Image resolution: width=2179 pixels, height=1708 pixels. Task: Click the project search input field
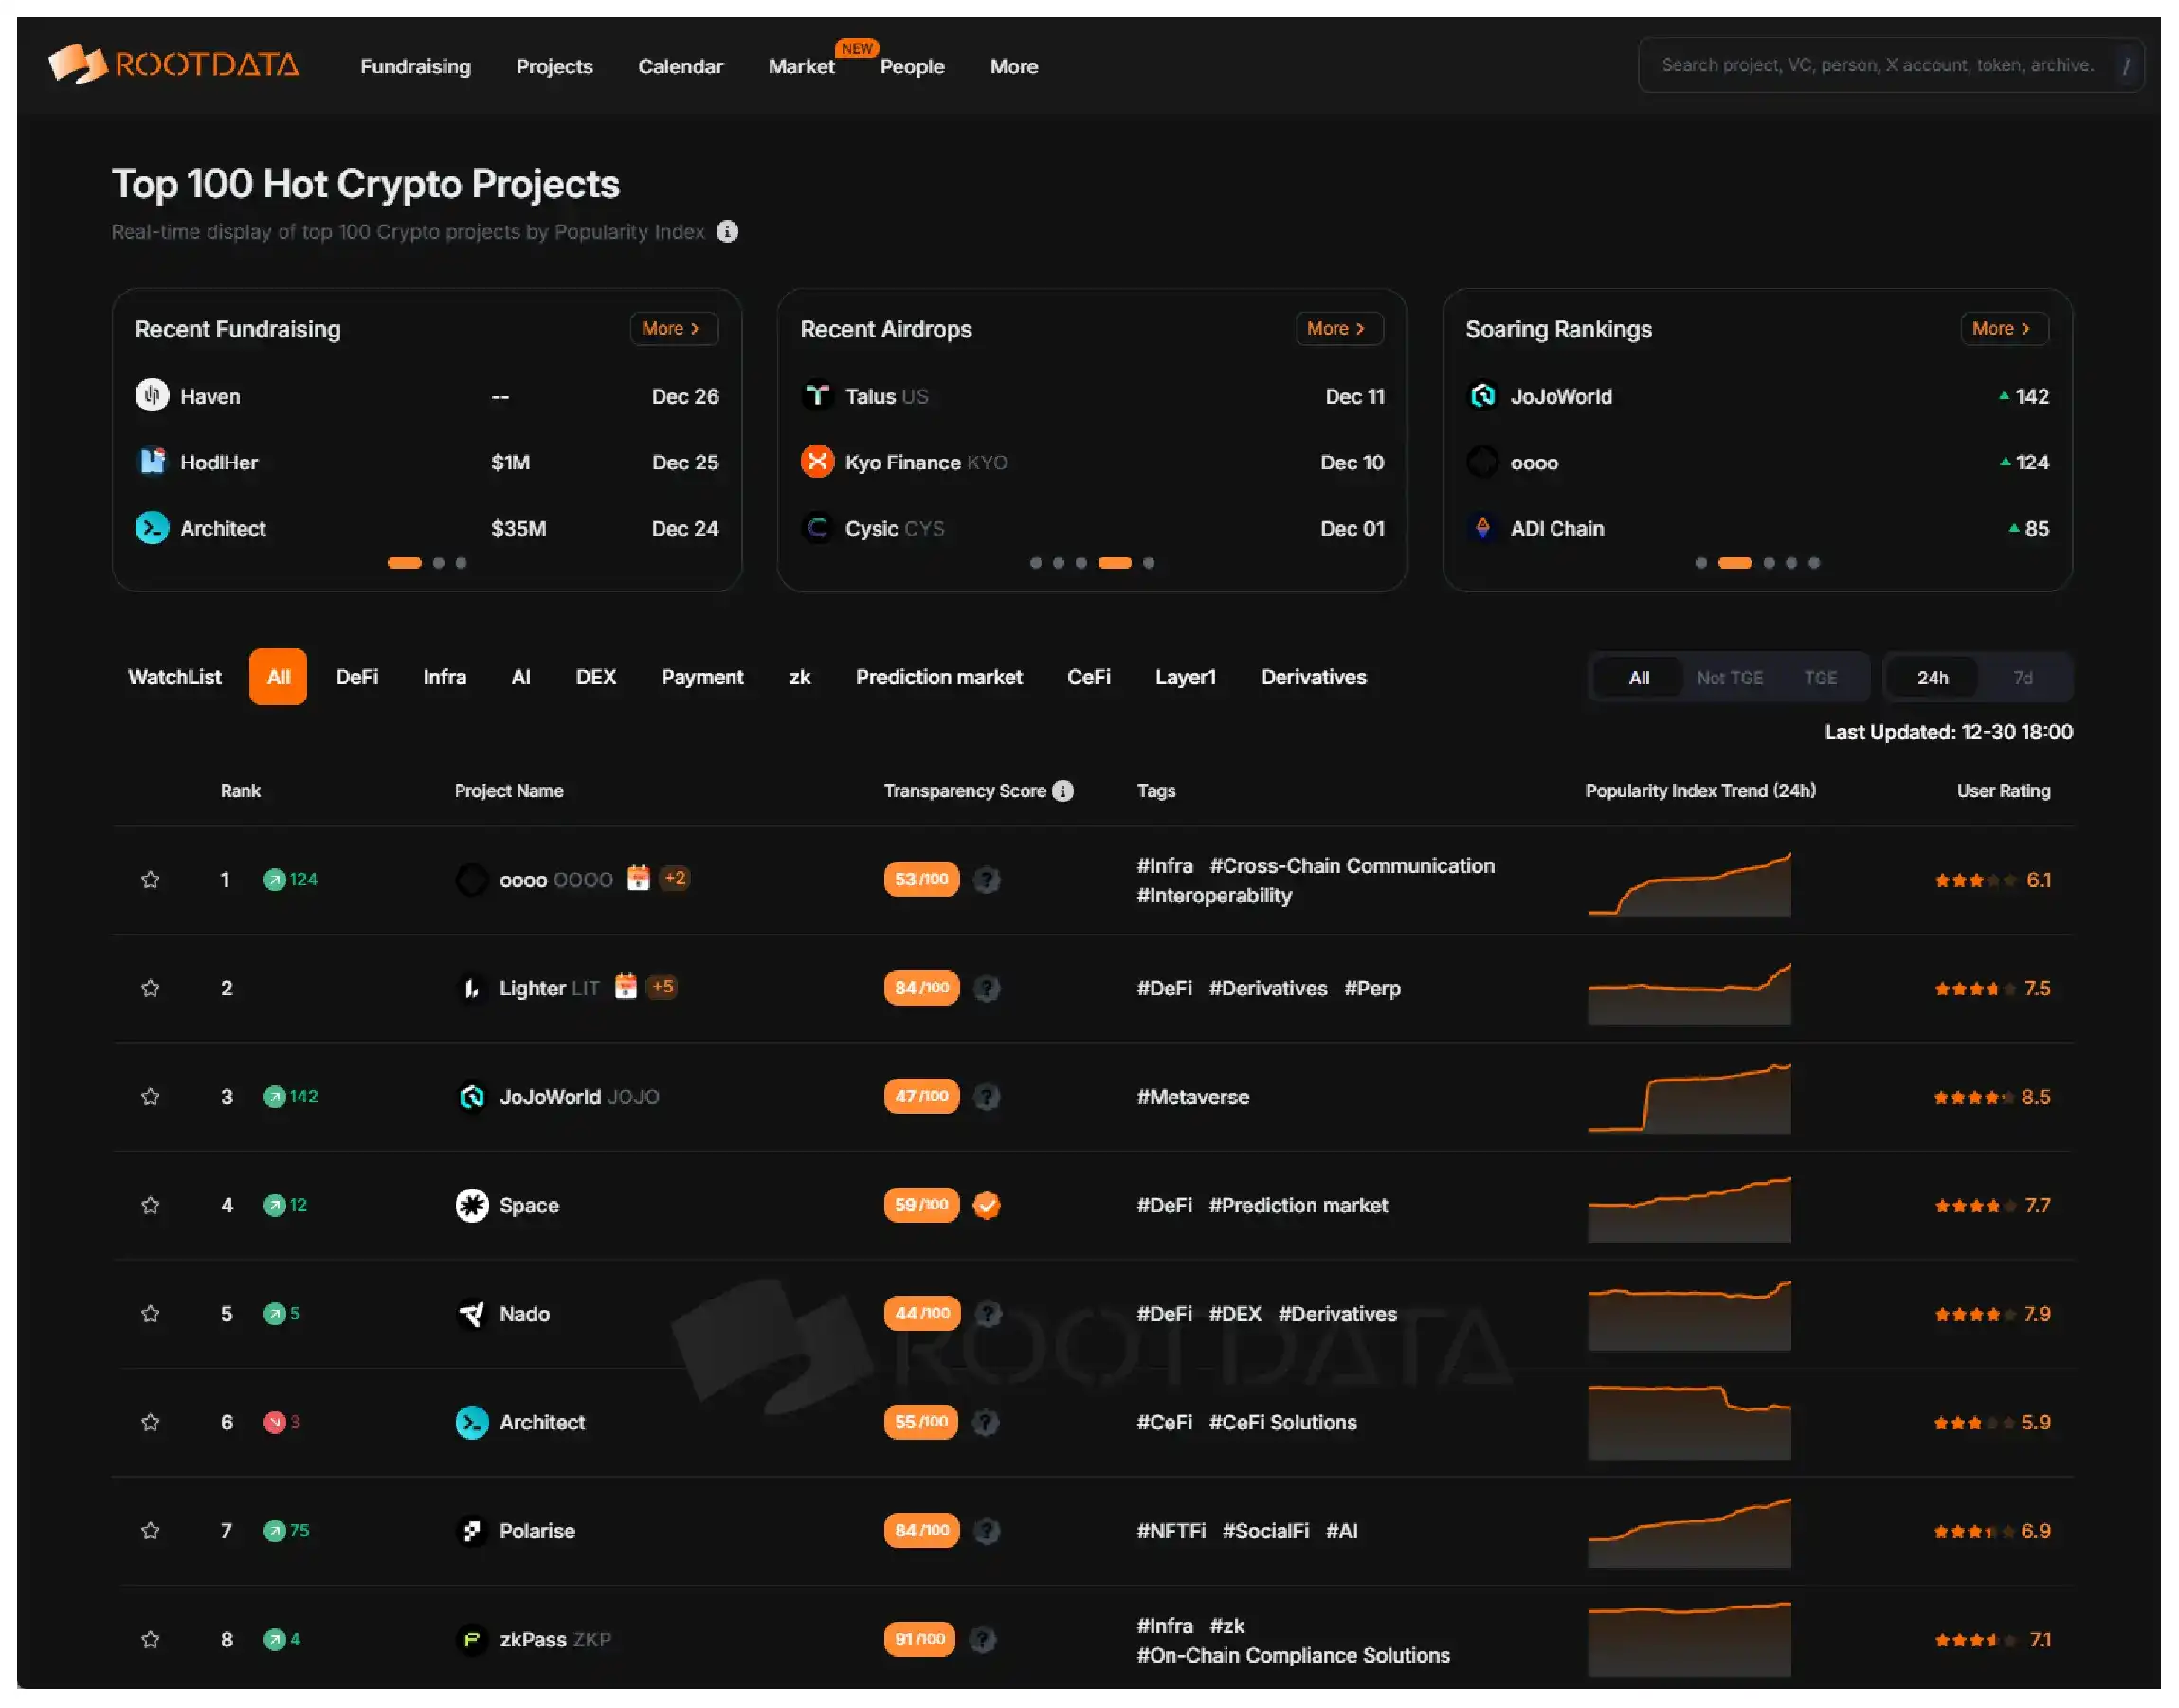click(x=1876, y=65)
